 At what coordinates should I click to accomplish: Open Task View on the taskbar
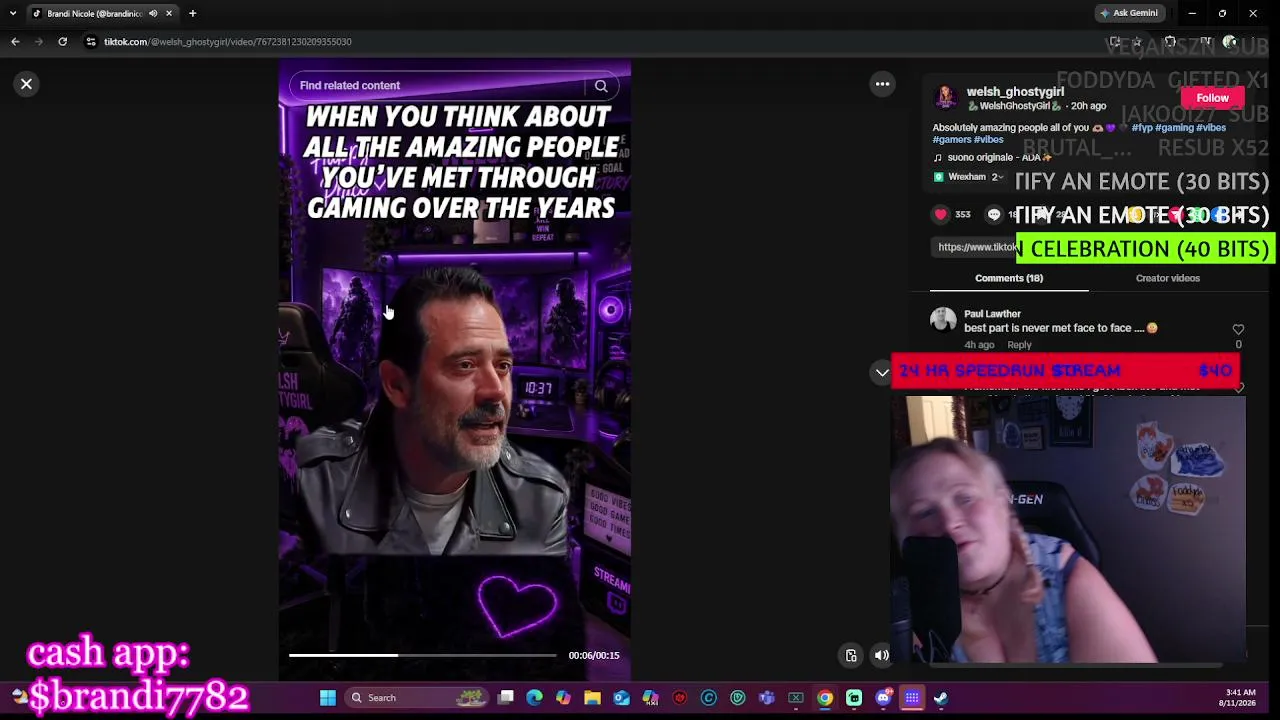506,698
